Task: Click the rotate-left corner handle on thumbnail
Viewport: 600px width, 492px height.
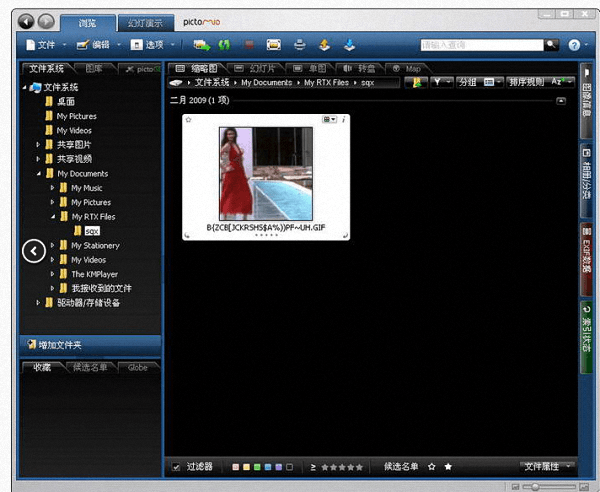Action: click(x=187, y=235)
